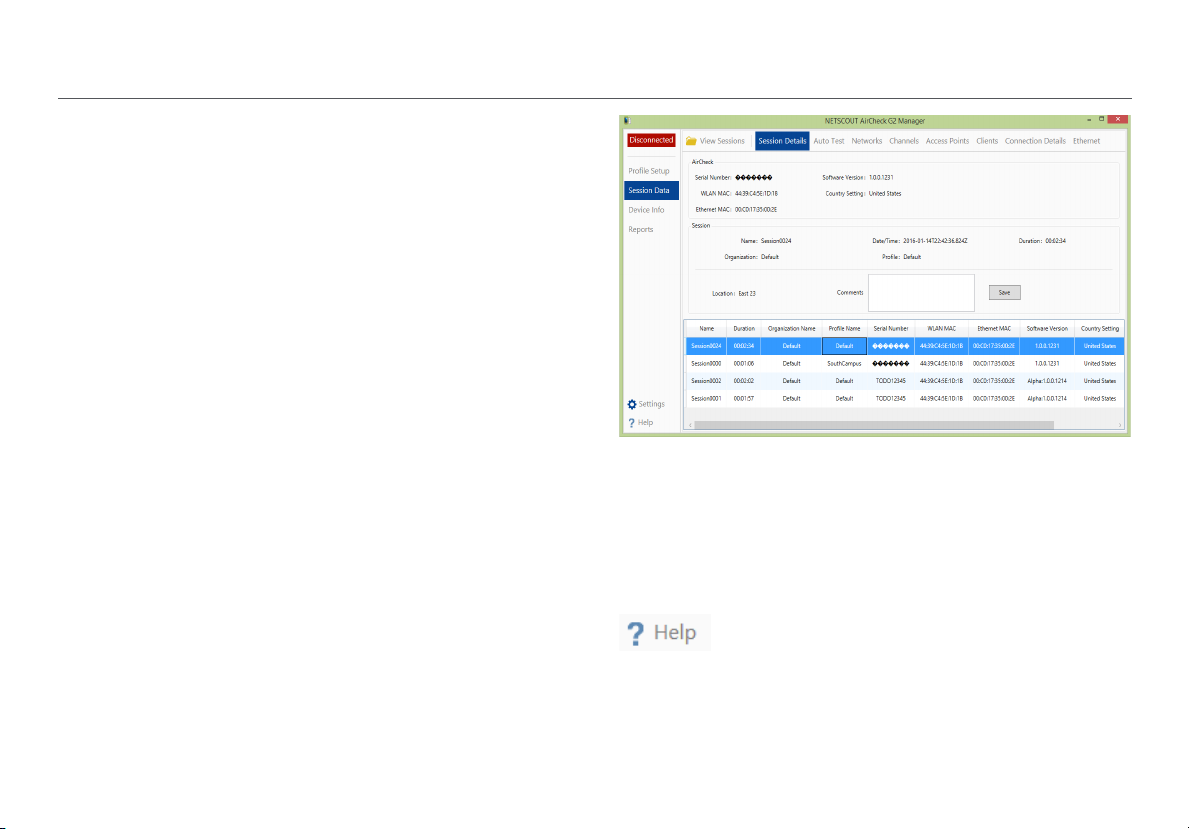The image size is (1189, 829).
Task: Go to the Access Points tab
Action: pyautogui.click(x=947, y=141)
